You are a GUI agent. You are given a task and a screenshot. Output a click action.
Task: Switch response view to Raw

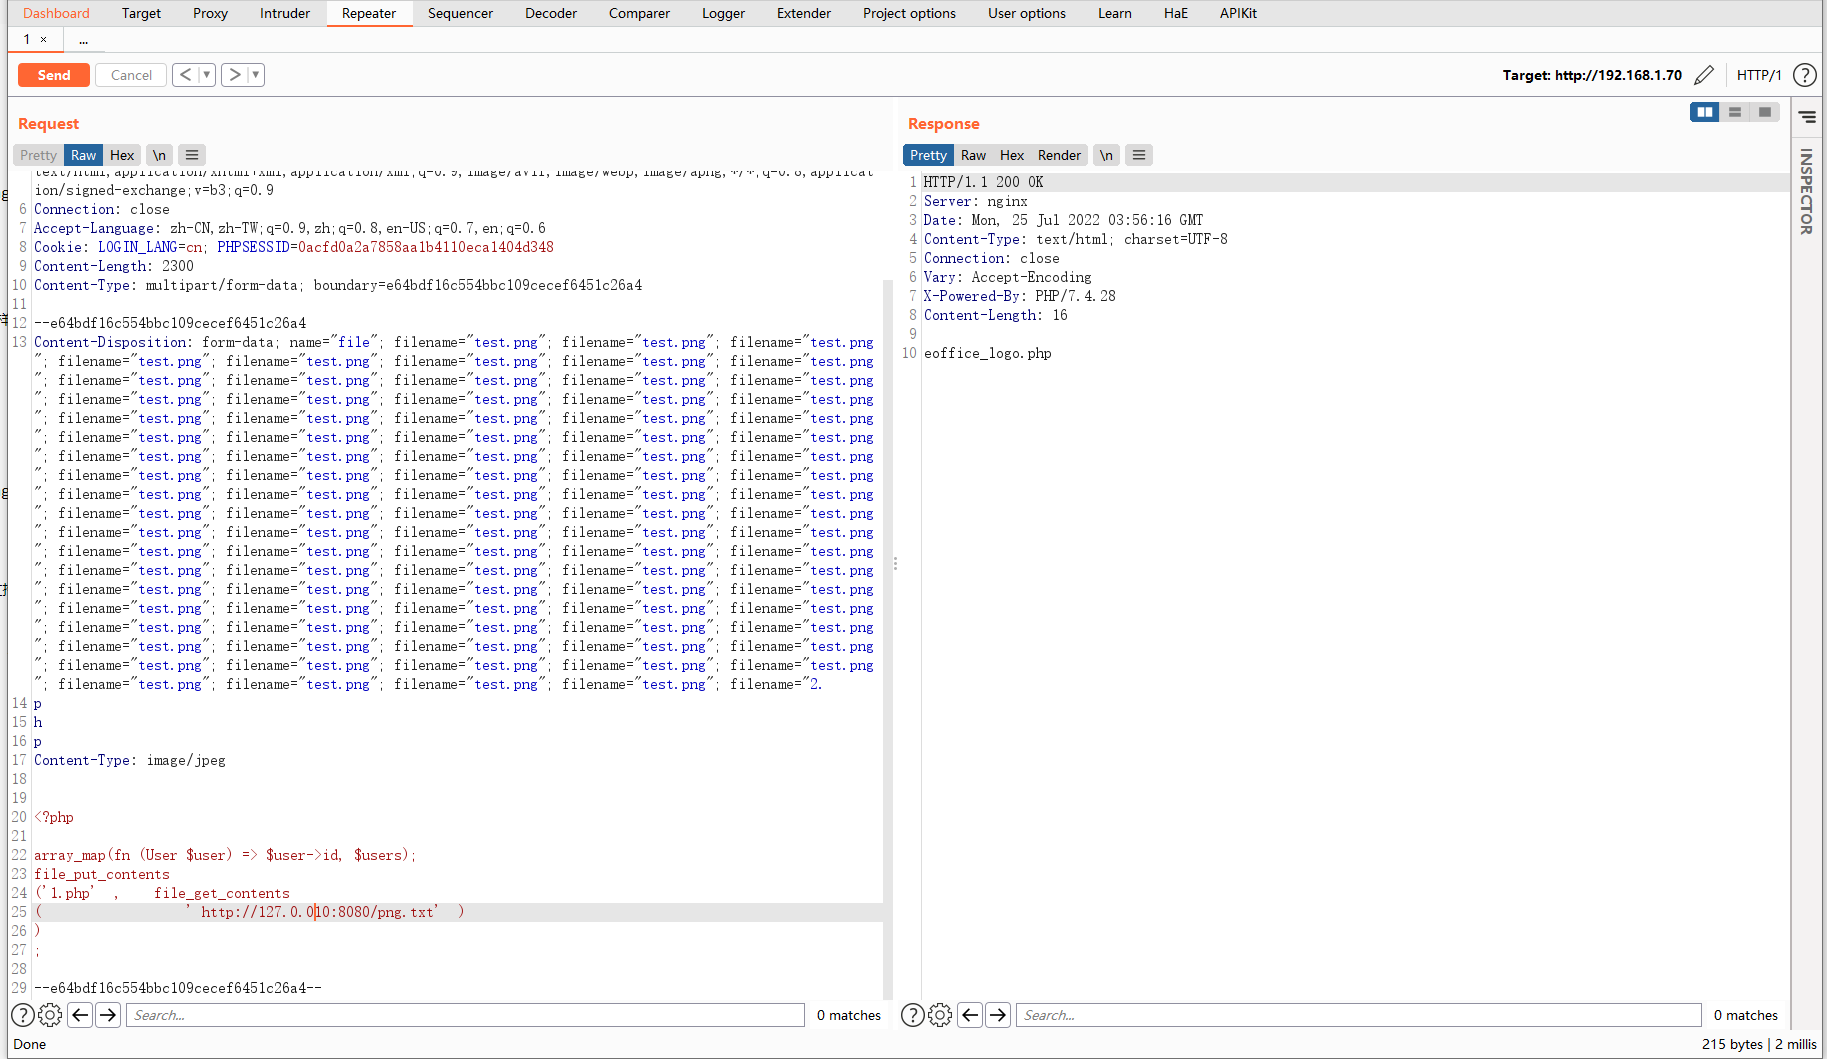click(973, 155)
